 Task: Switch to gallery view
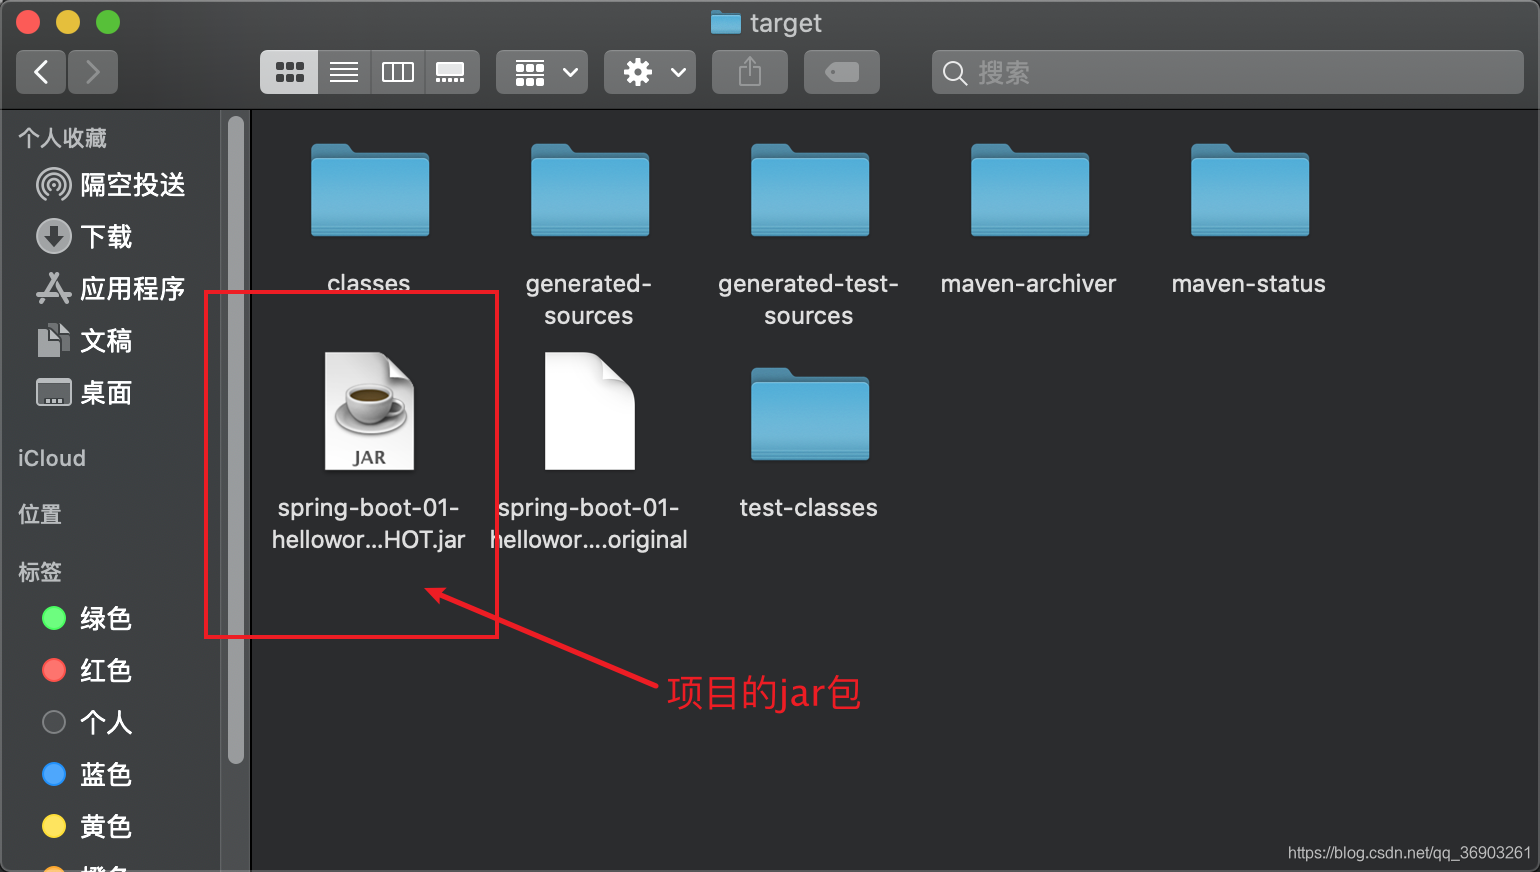451,72
